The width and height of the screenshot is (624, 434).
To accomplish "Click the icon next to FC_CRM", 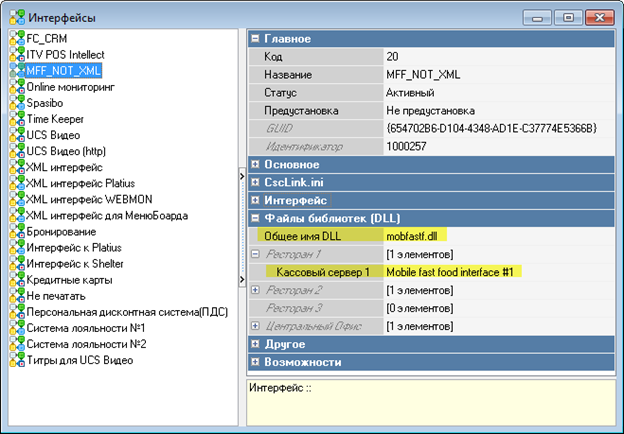I will point(16,38).
